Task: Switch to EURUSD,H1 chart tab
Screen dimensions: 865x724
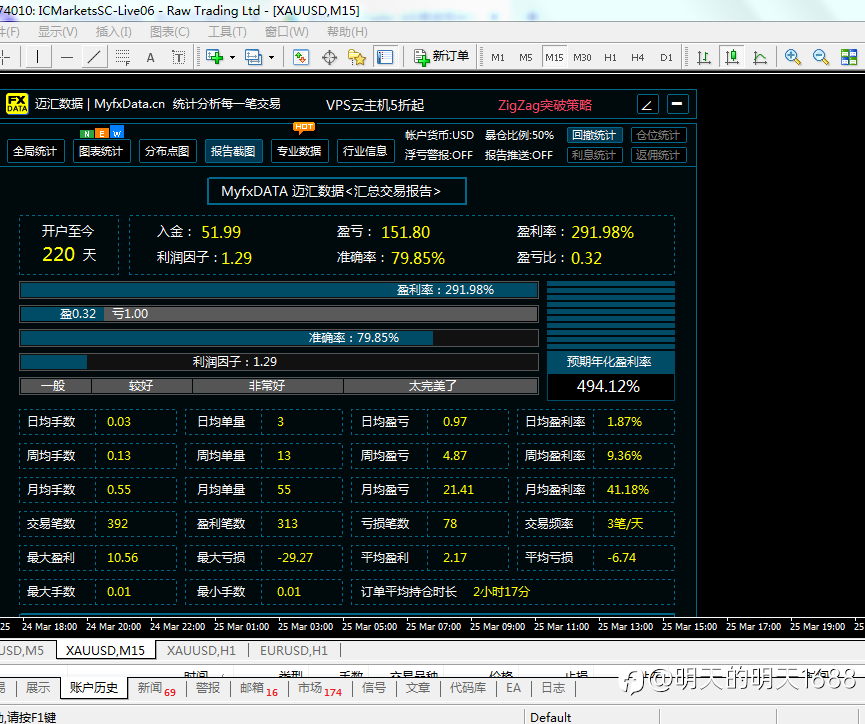Action: [294, 650]
